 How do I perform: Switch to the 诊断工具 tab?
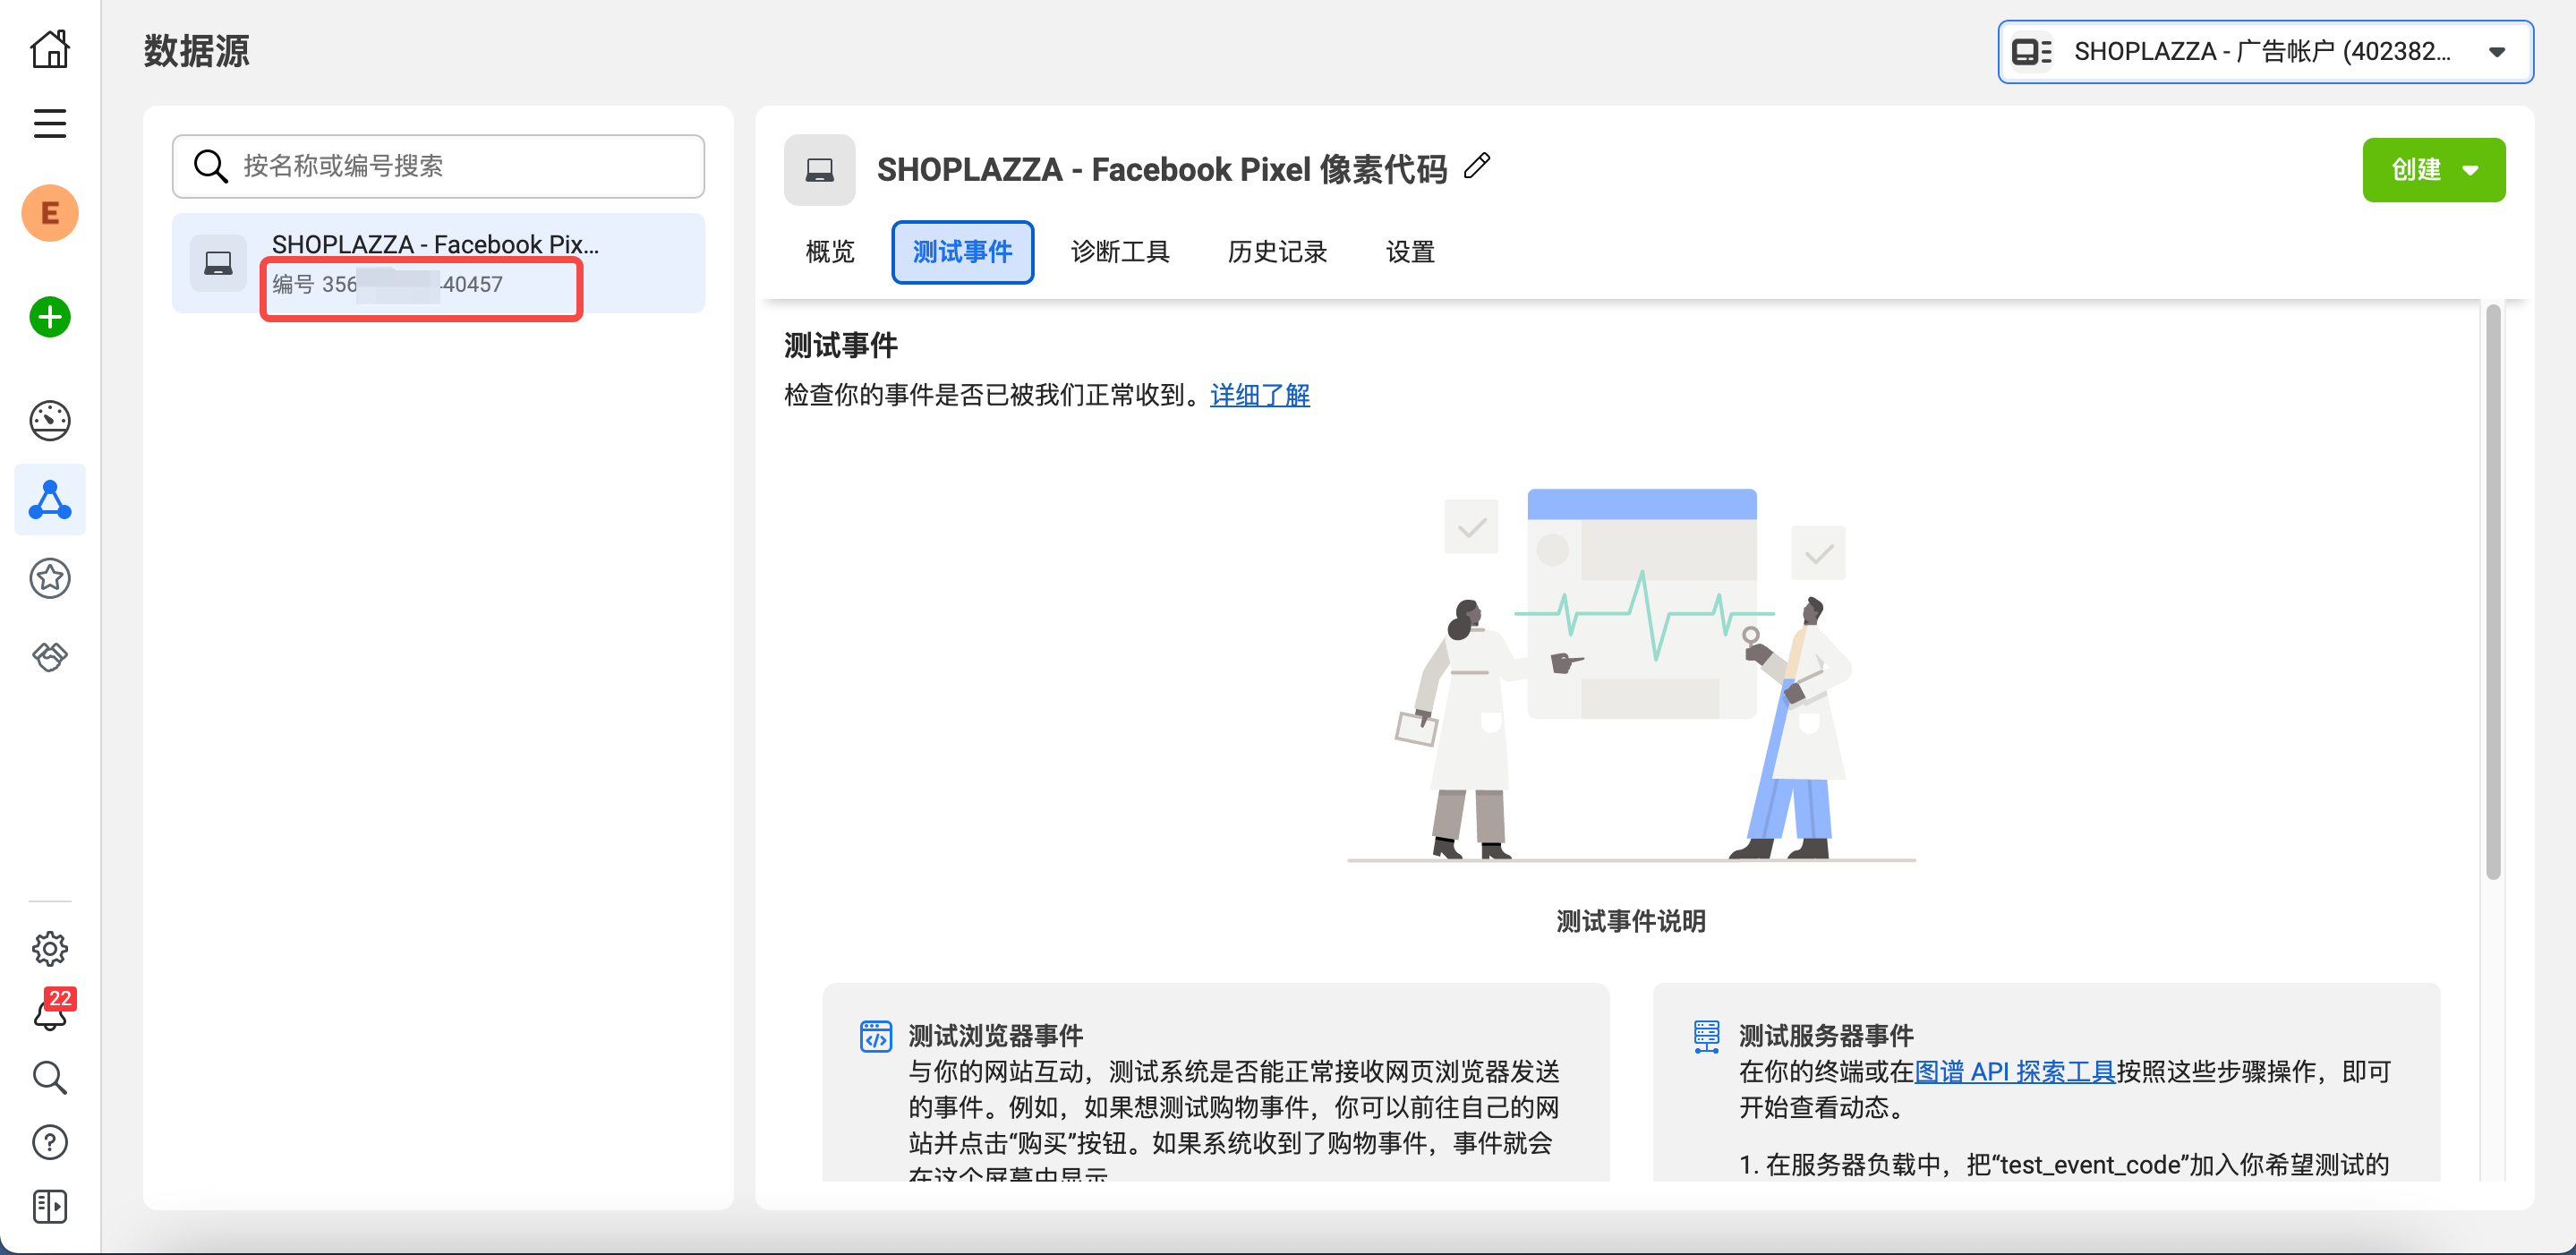point(1120,252)
